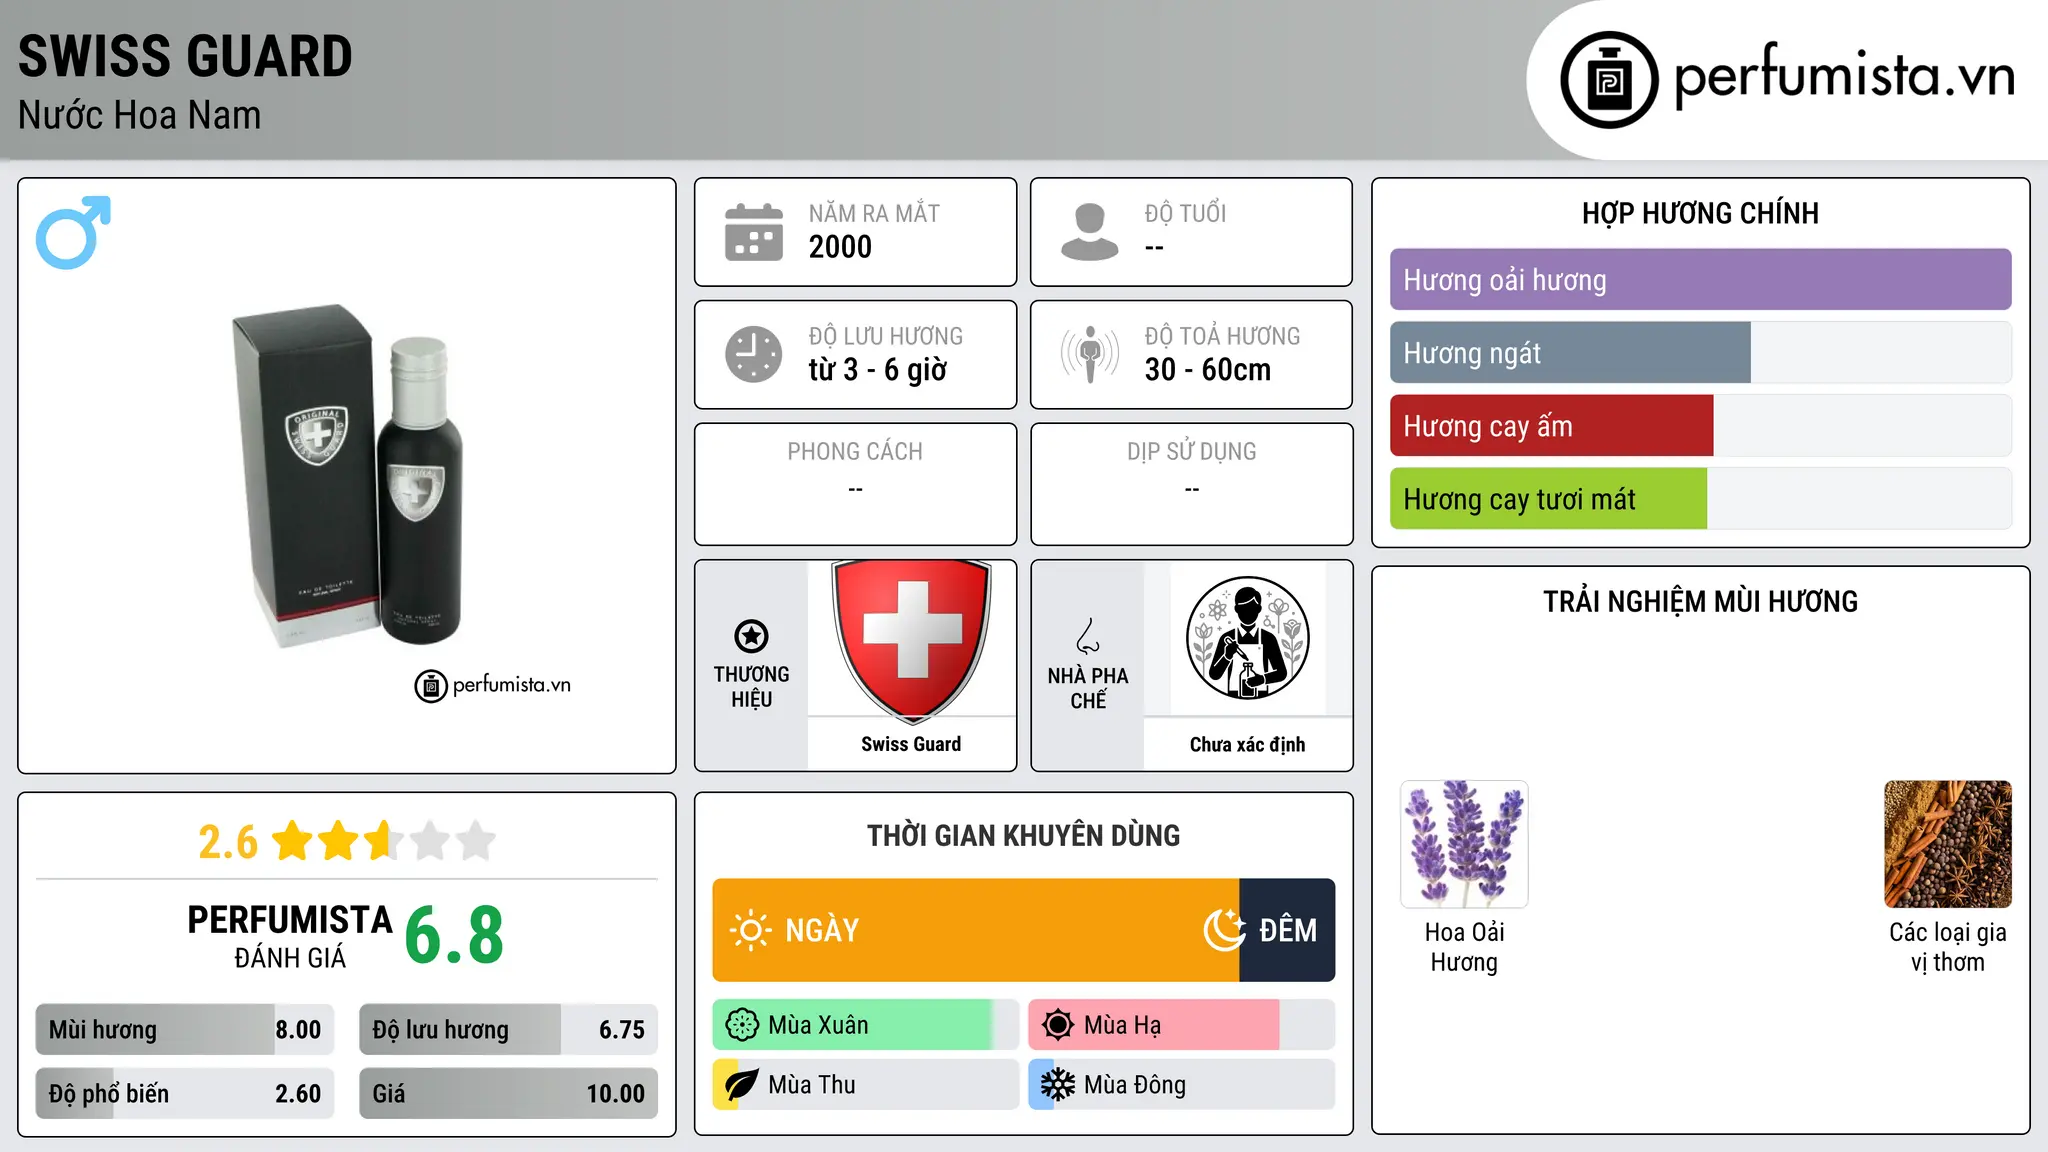Click the Trải nghiệm mùi hương heading

point(1700,602)
